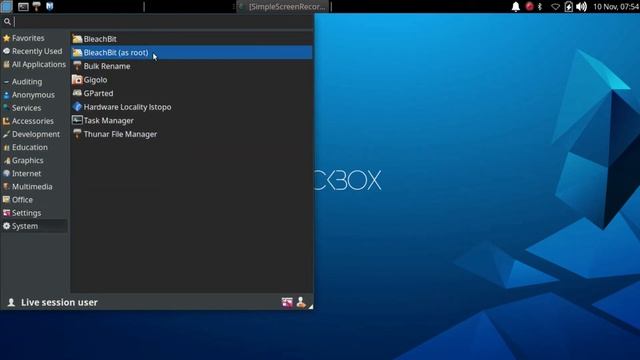Viewport: 640px width, 360px height.
Task: Launch BleachBit (as root)
Action: [x=191, y=52]
